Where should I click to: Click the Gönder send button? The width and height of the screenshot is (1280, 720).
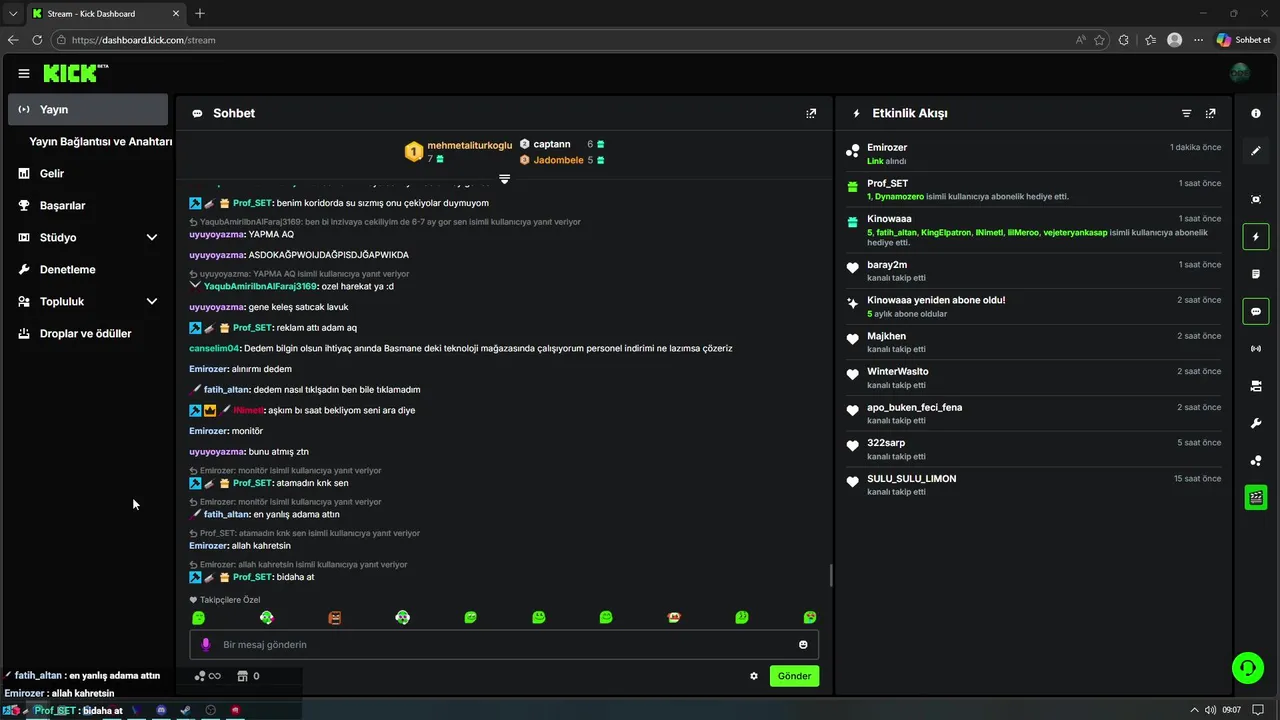[x=794, y=676]
